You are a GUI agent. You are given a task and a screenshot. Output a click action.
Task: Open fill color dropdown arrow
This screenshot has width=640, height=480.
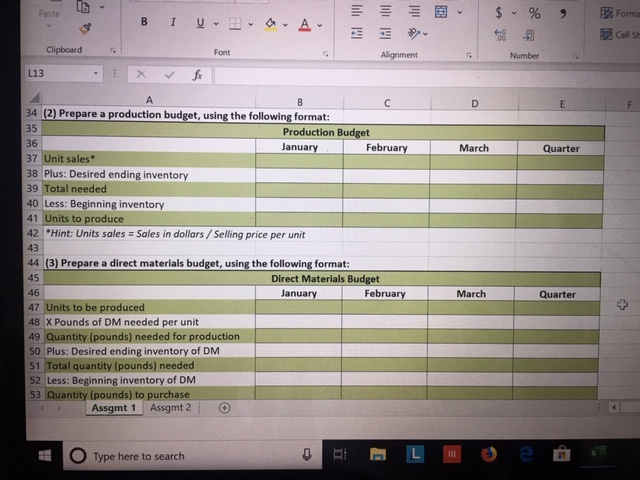[x=285, y=25]
